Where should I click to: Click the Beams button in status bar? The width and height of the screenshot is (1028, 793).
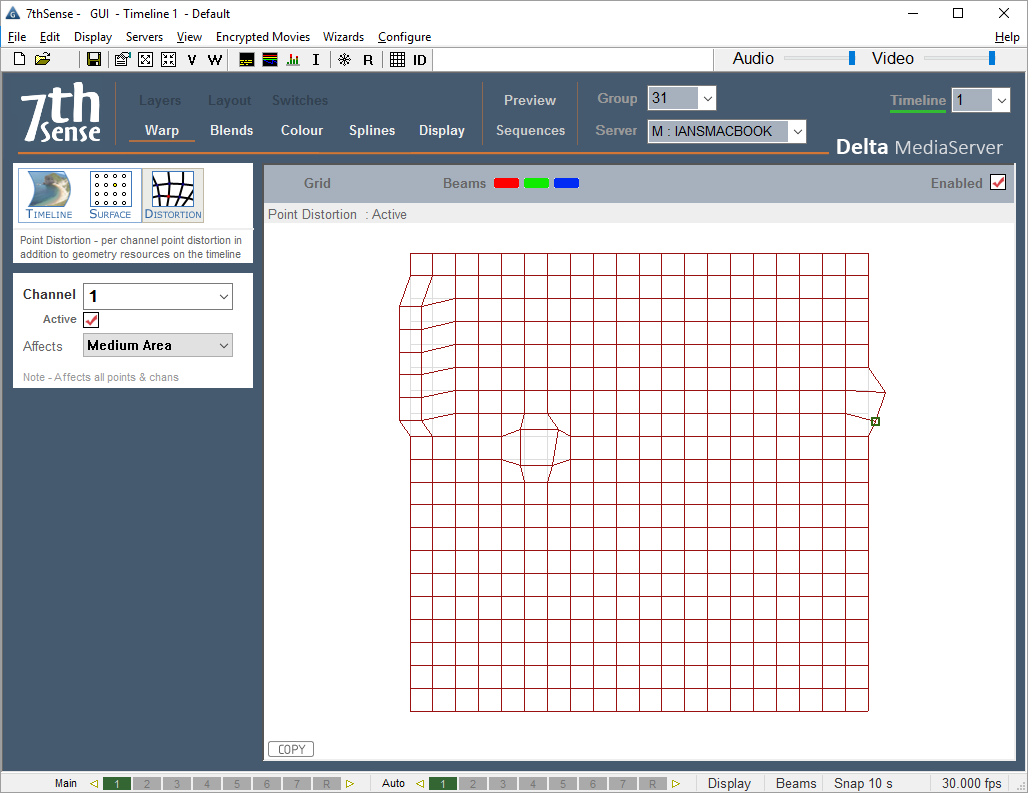tap(796, 783)
